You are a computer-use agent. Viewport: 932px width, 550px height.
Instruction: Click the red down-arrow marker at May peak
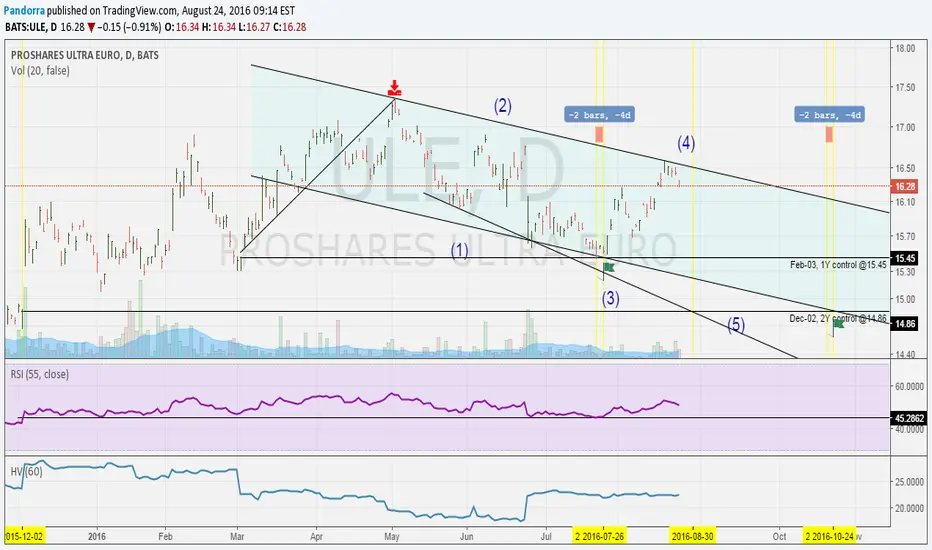394,88
